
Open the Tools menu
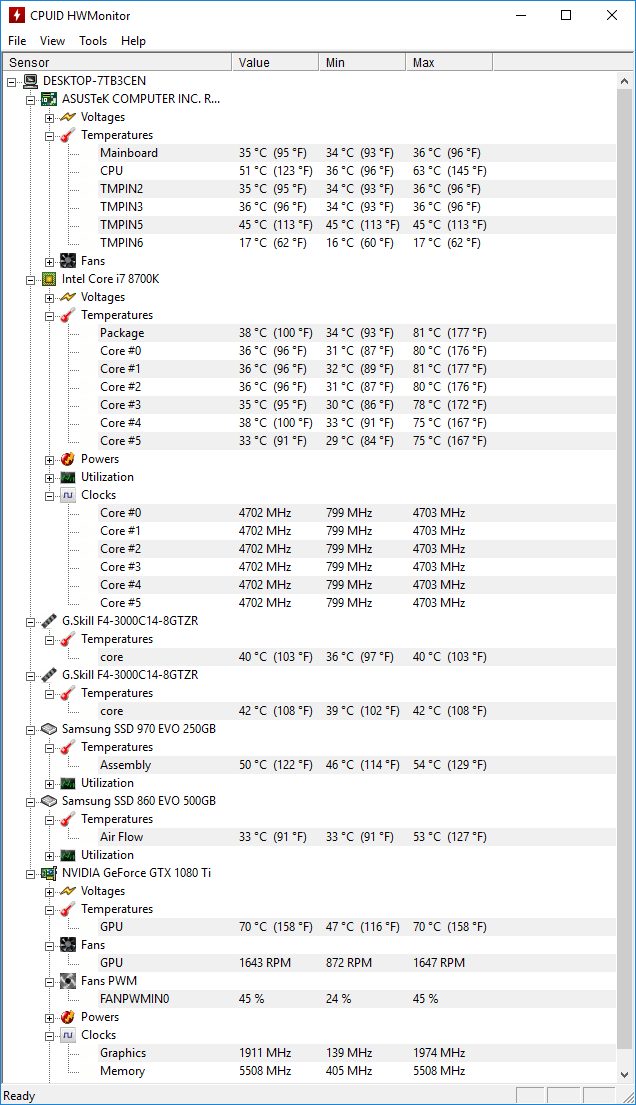pos(93,41)
